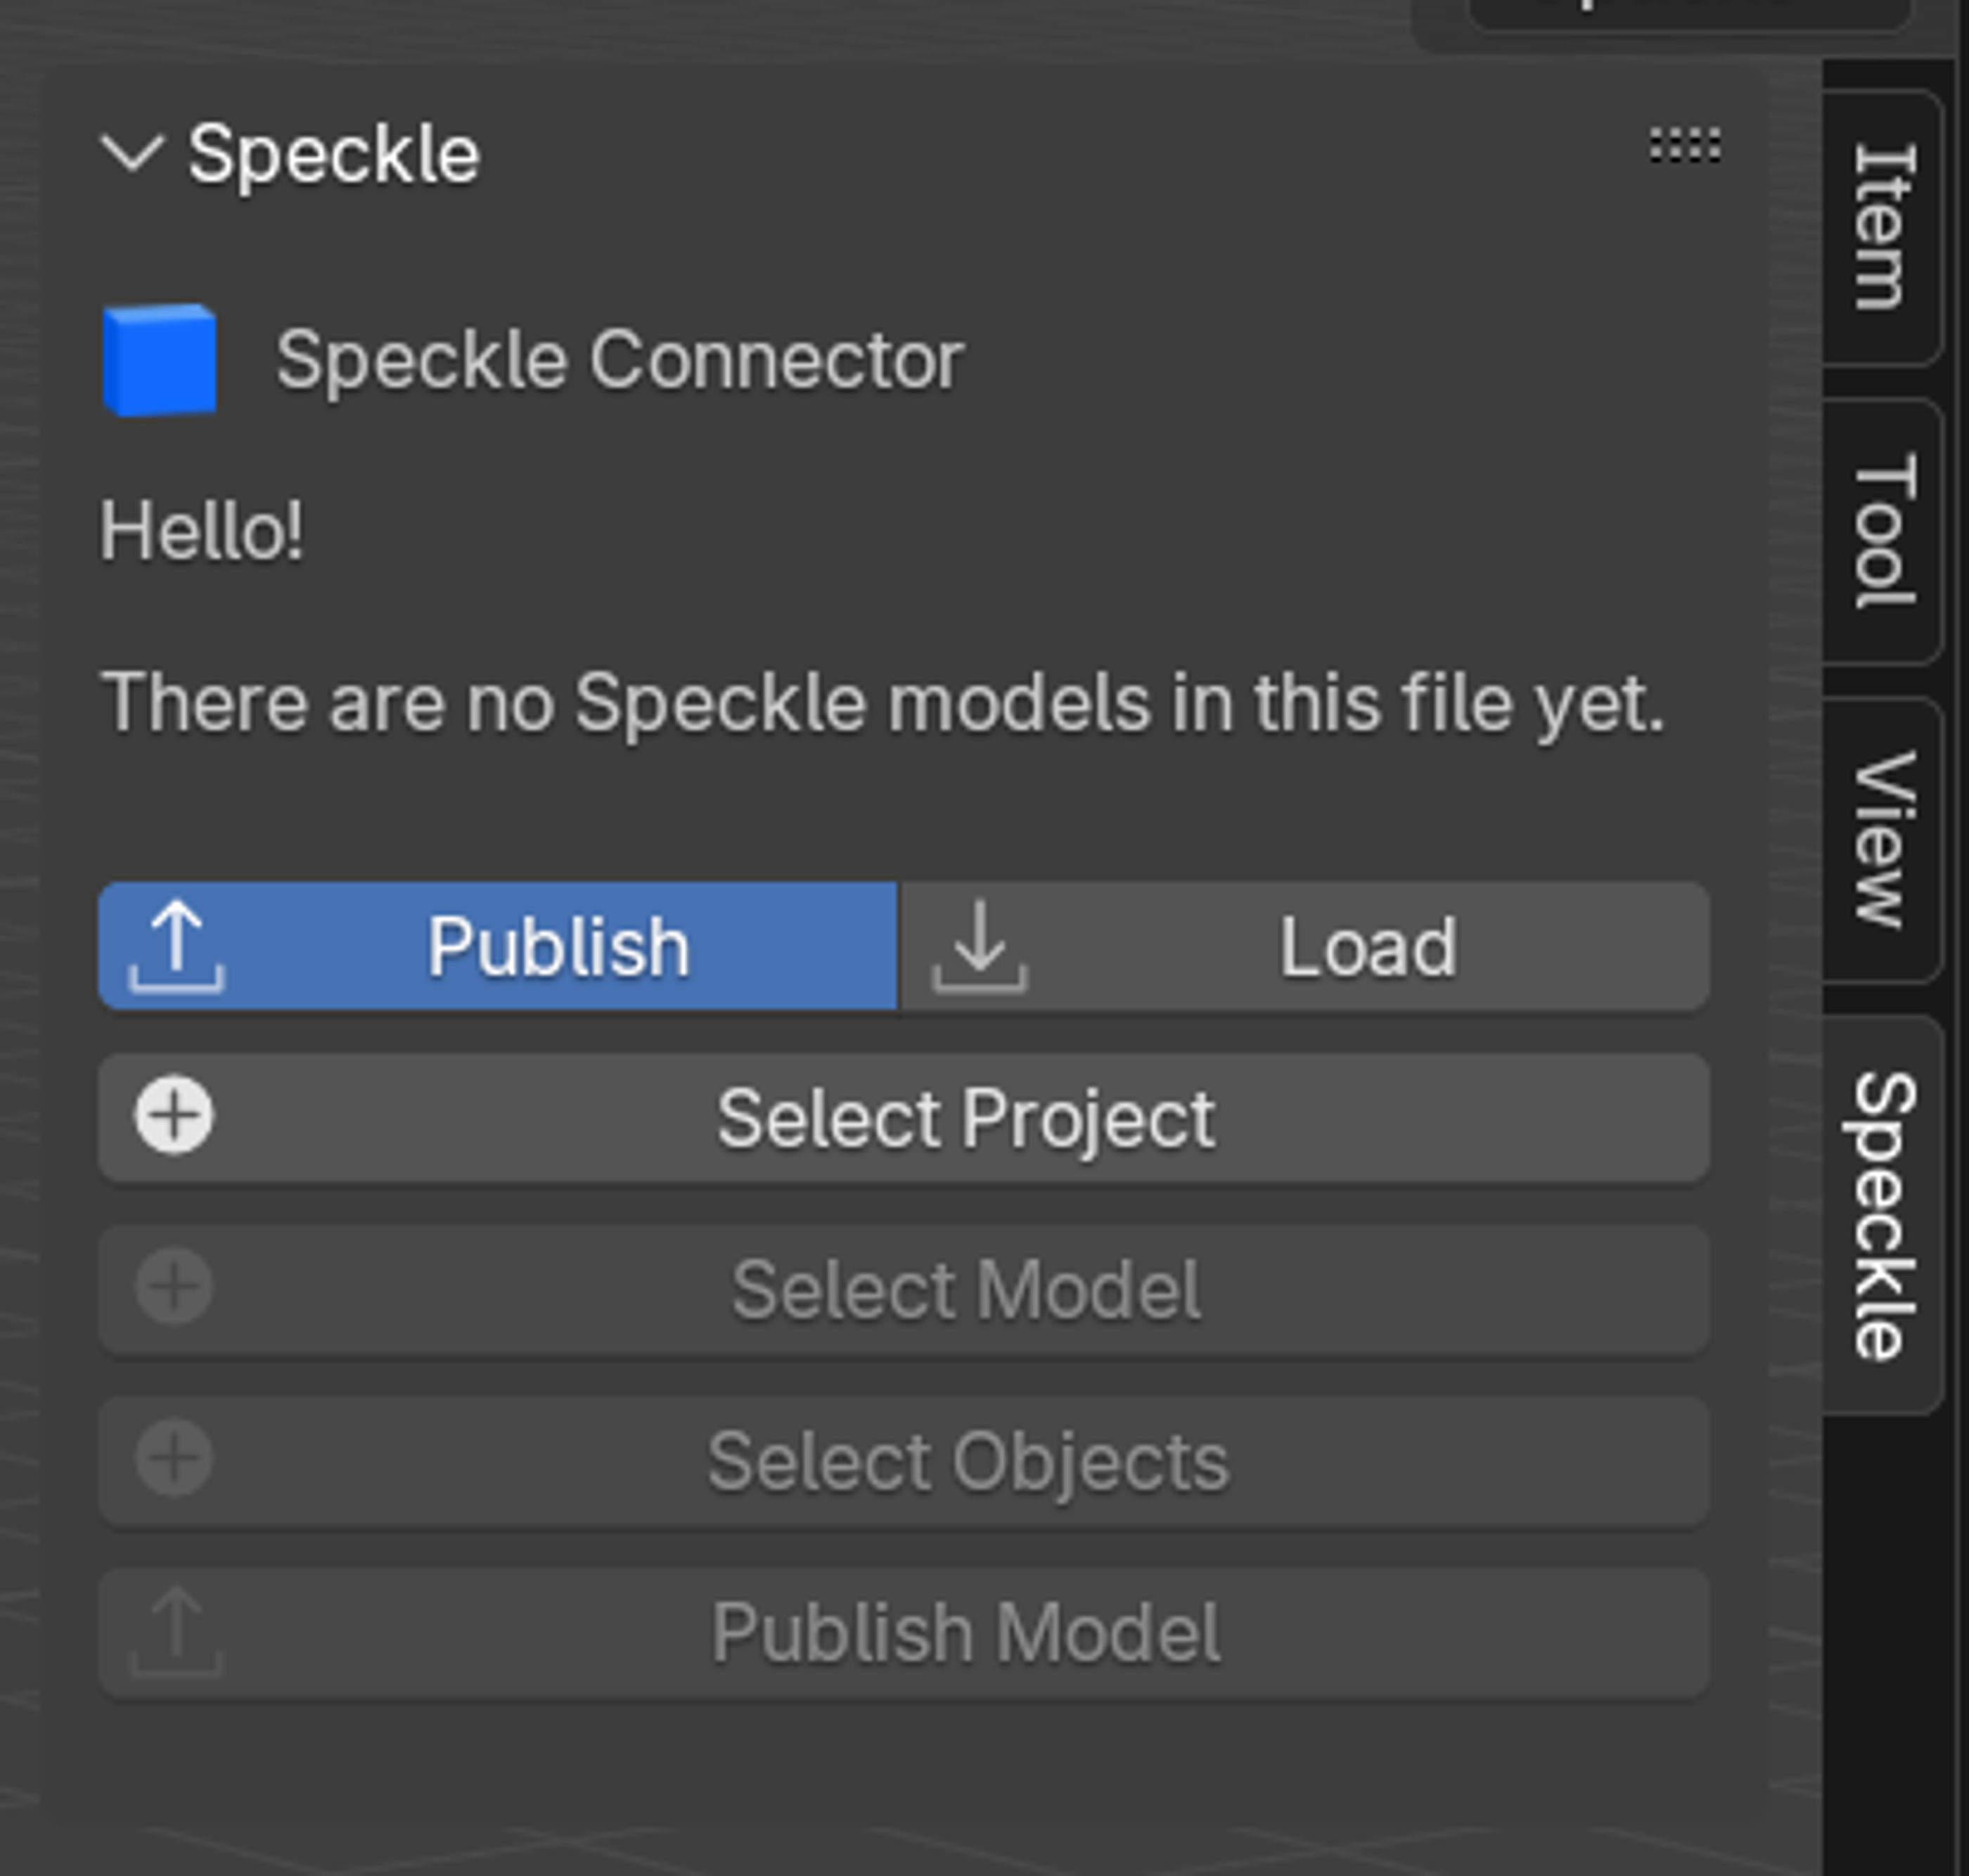Click the upload icon on Publish Model
The image size is (1969, 1876).
click(176, 1631)
